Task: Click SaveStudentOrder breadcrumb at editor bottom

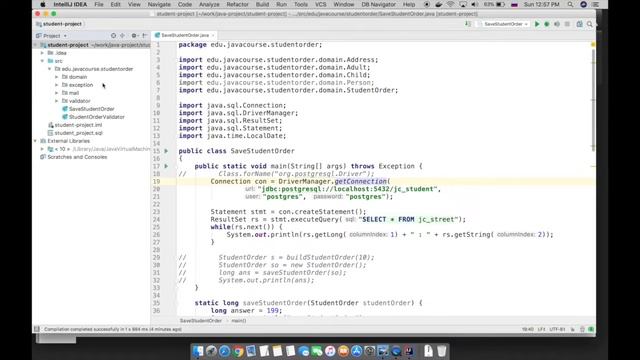Action: pyautogui.click(x=201, y=321)
